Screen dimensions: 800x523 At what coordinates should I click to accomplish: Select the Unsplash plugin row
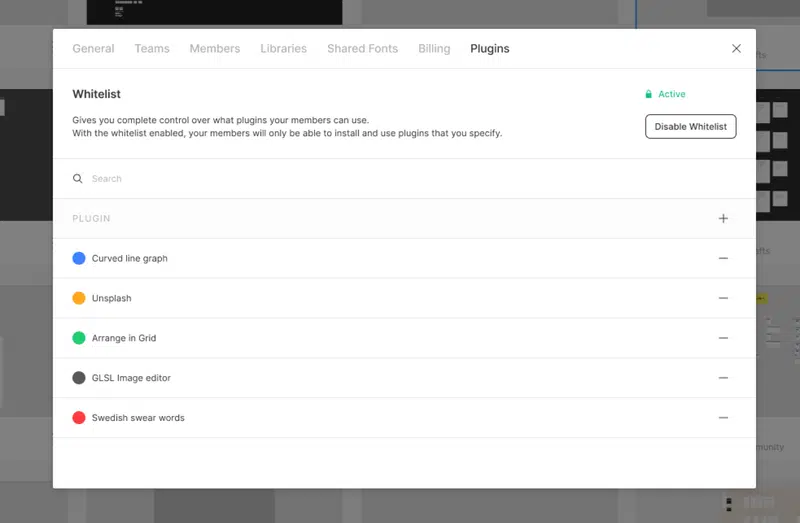pyautogui.click(x=404, y=298)
